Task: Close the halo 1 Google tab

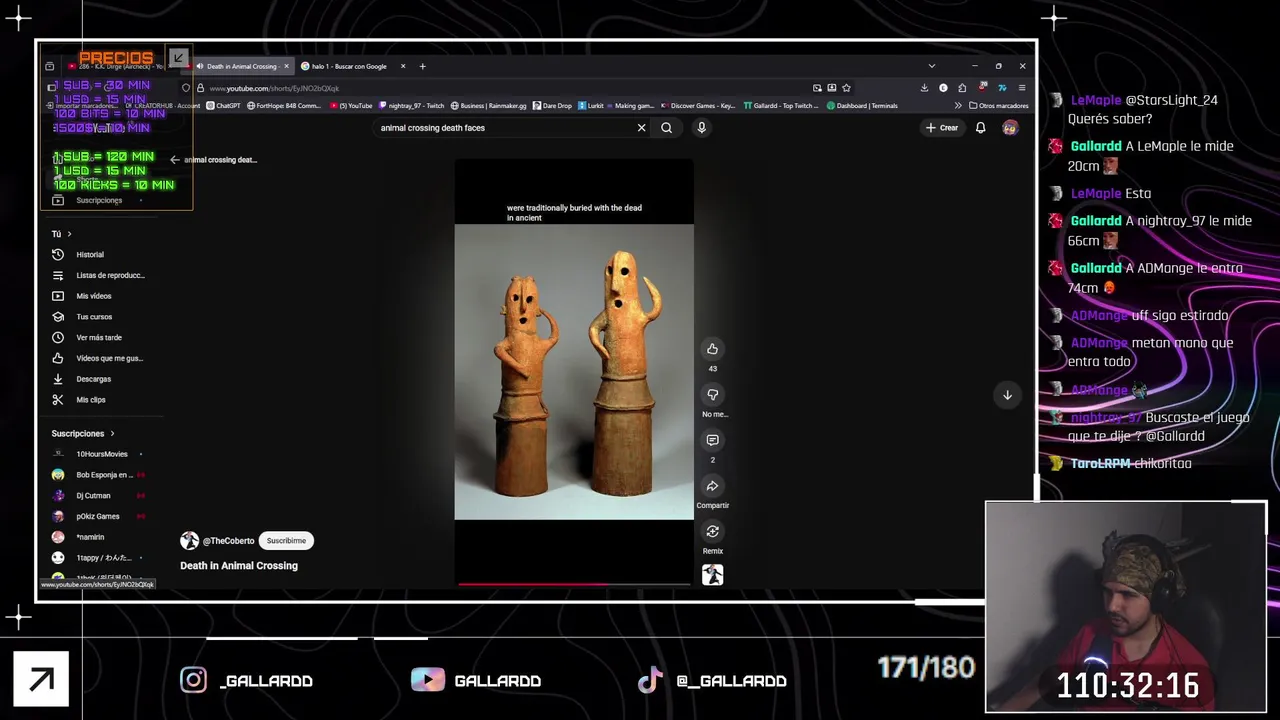Action: [x=403, y=66]
